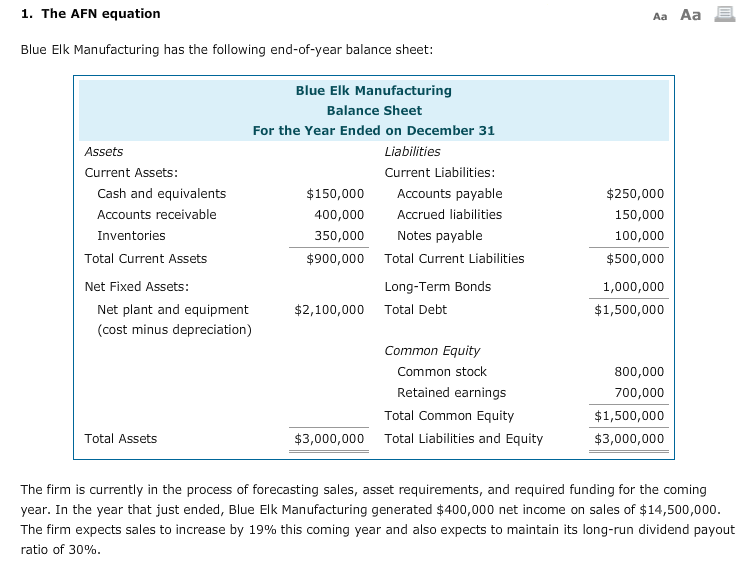This screenshot has height=561, width=748.
Task: Click the 'Total Current Assets' label
Action: pos(146,259)
